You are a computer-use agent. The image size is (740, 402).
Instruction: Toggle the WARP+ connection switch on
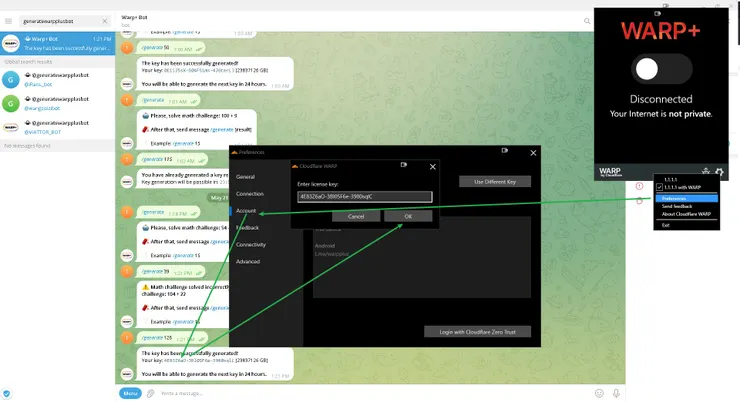tap(661, 69)
